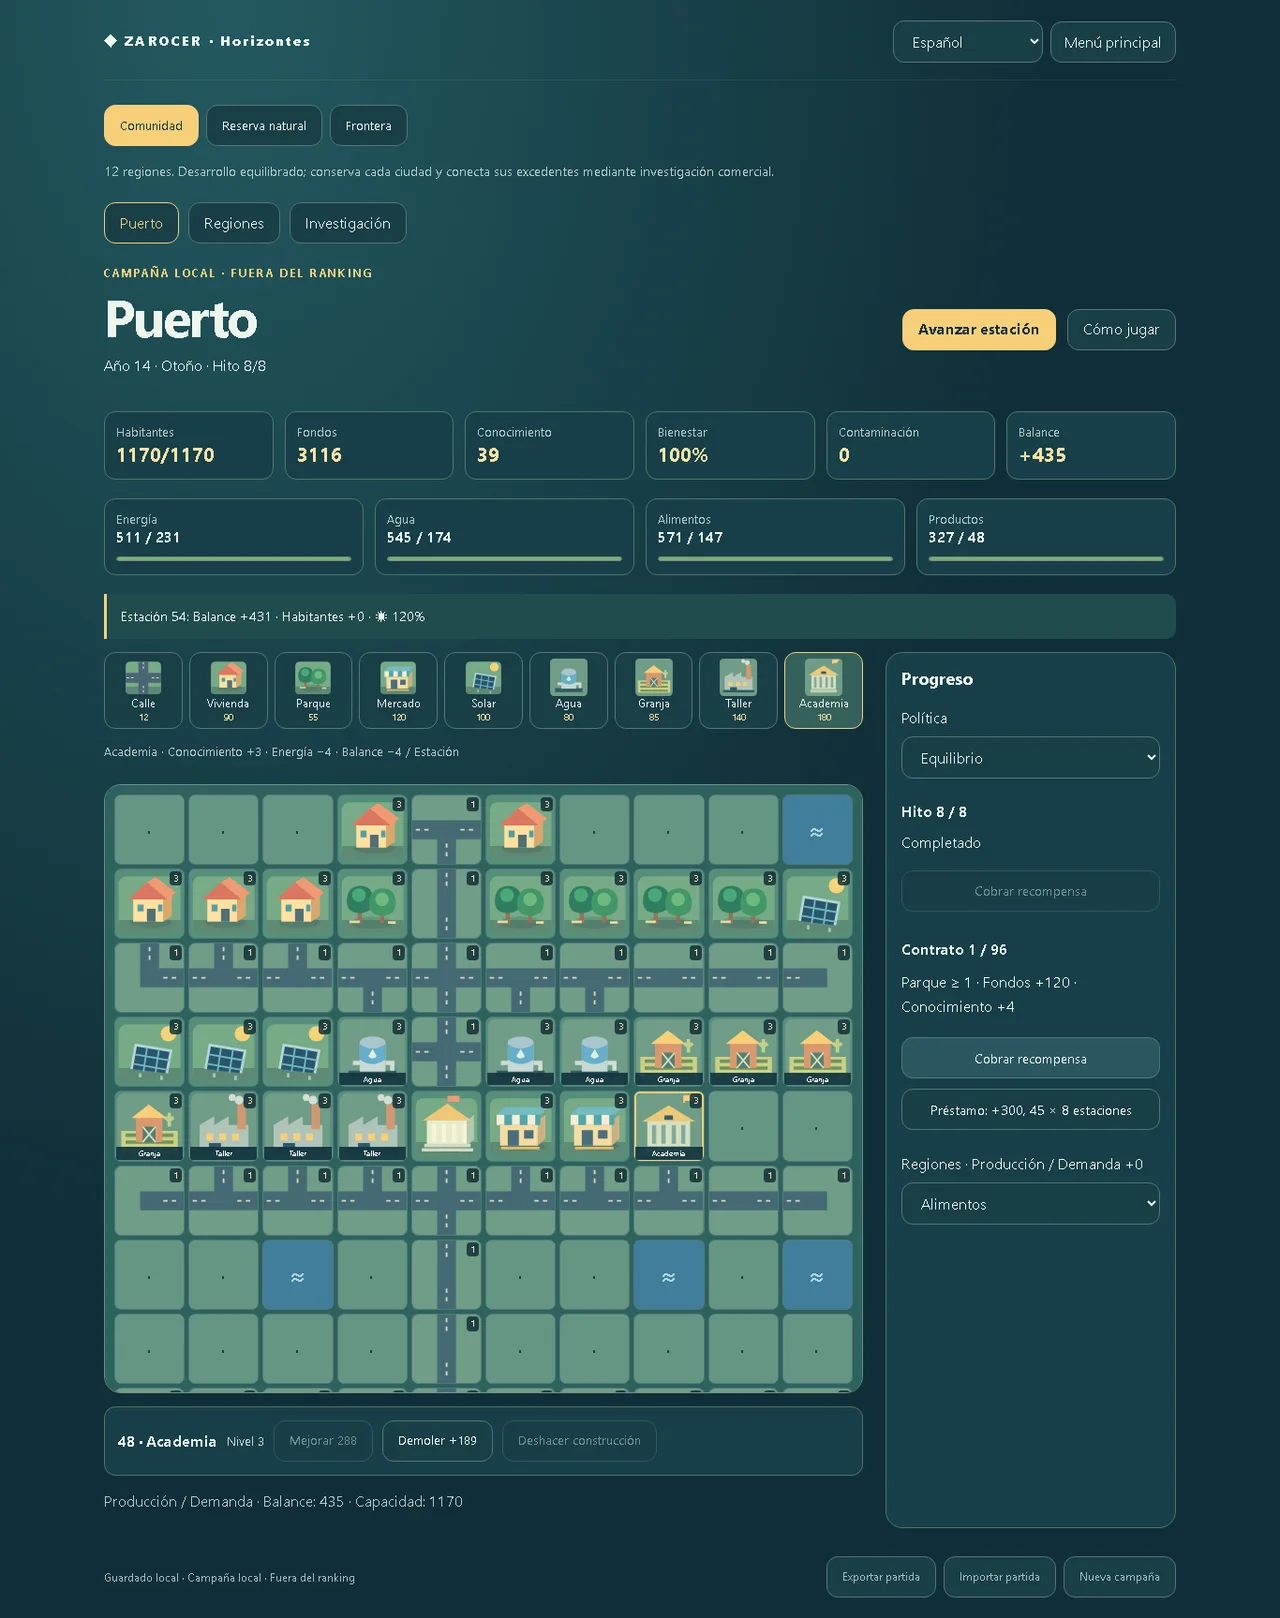
Task: Select the park tile next to the three houses
Action: [372, 904]
